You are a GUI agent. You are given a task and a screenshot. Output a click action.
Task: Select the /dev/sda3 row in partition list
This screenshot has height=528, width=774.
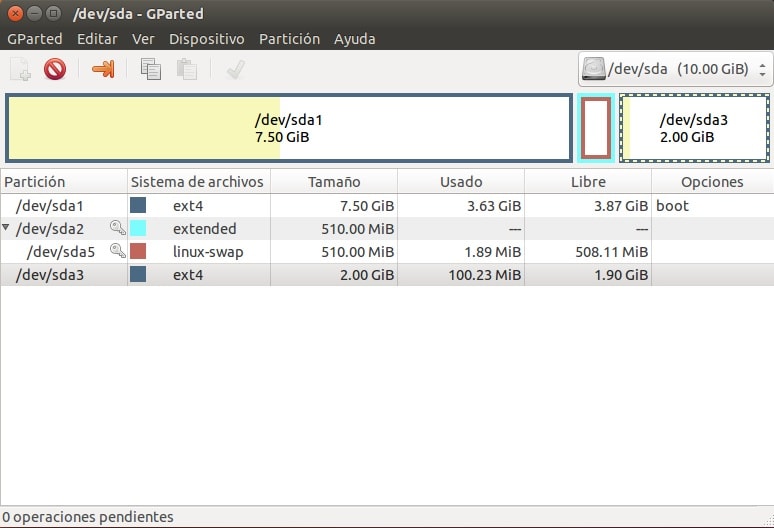coord(387,274)
